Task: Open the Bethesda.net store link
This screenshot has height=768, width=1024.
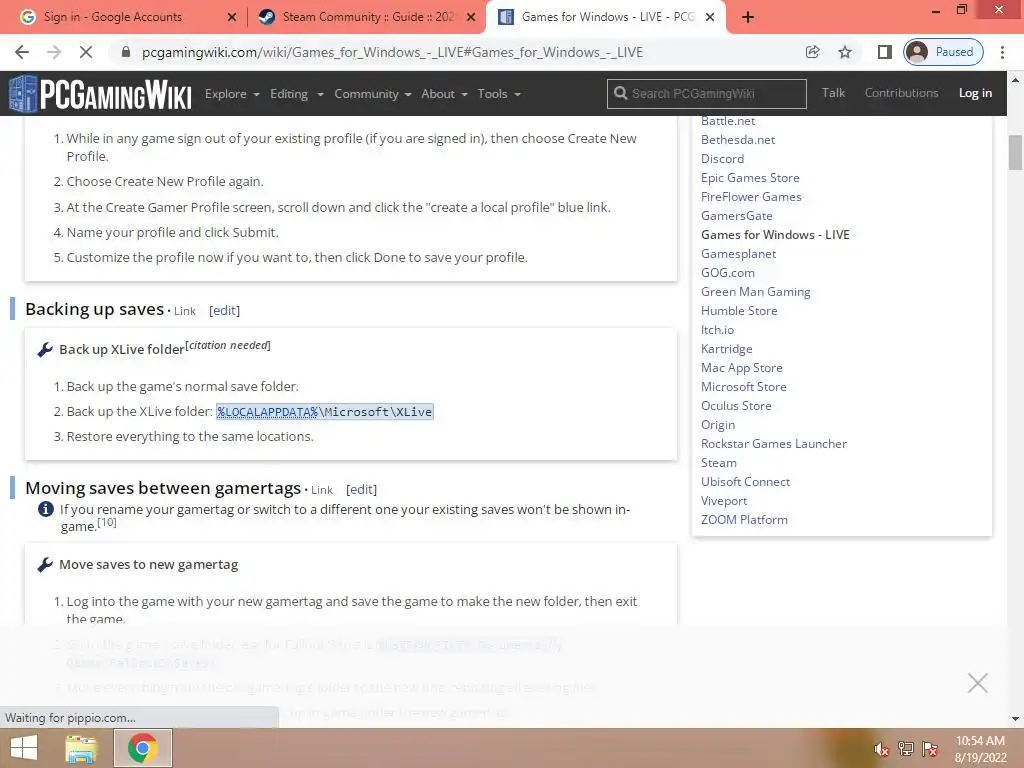Action: point(737,140)
